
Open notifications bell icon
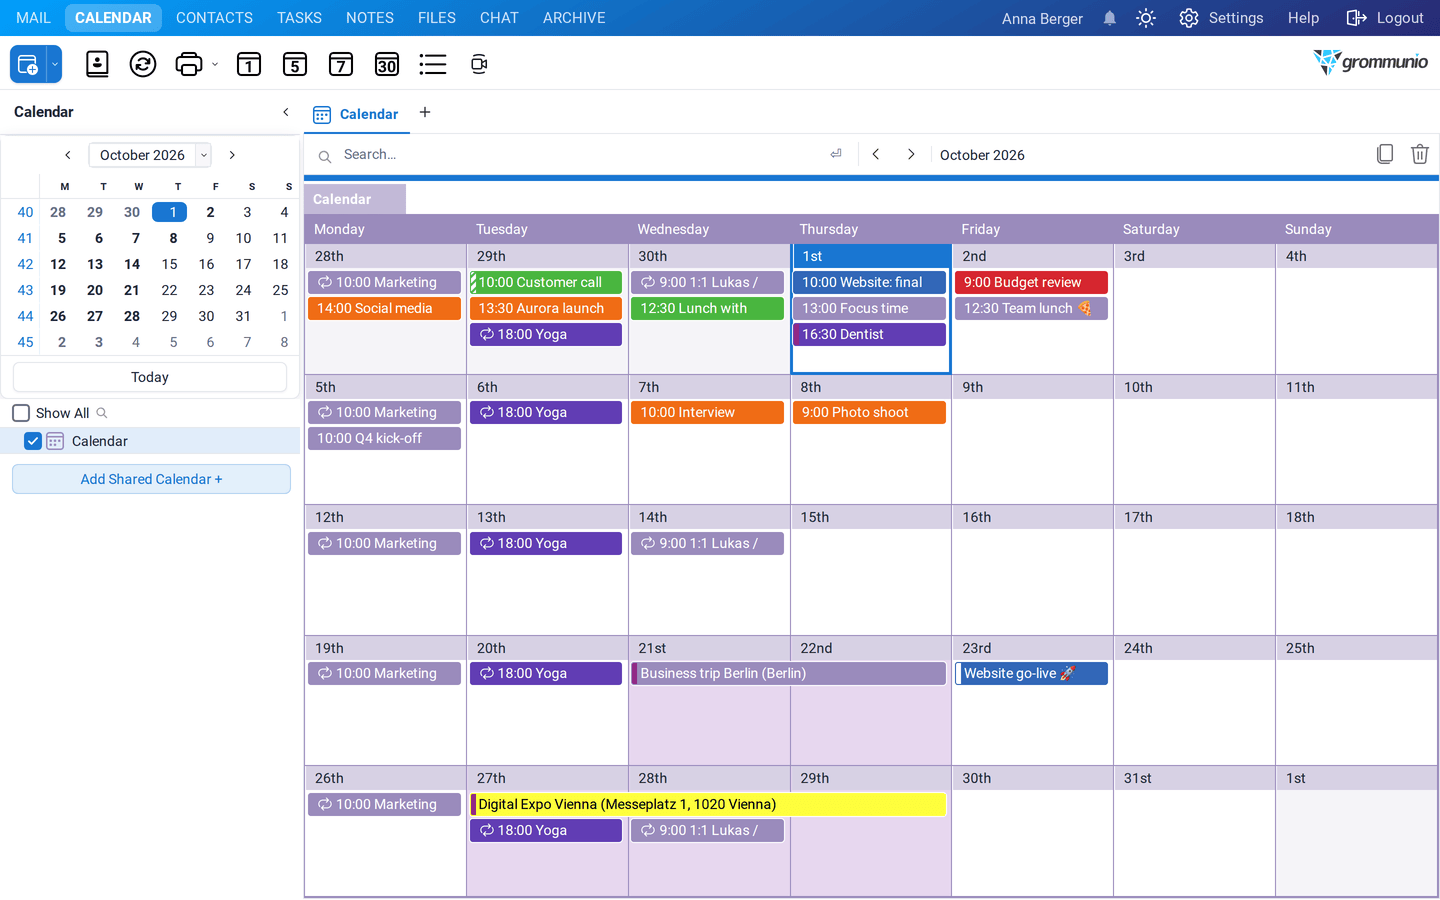1110,18
